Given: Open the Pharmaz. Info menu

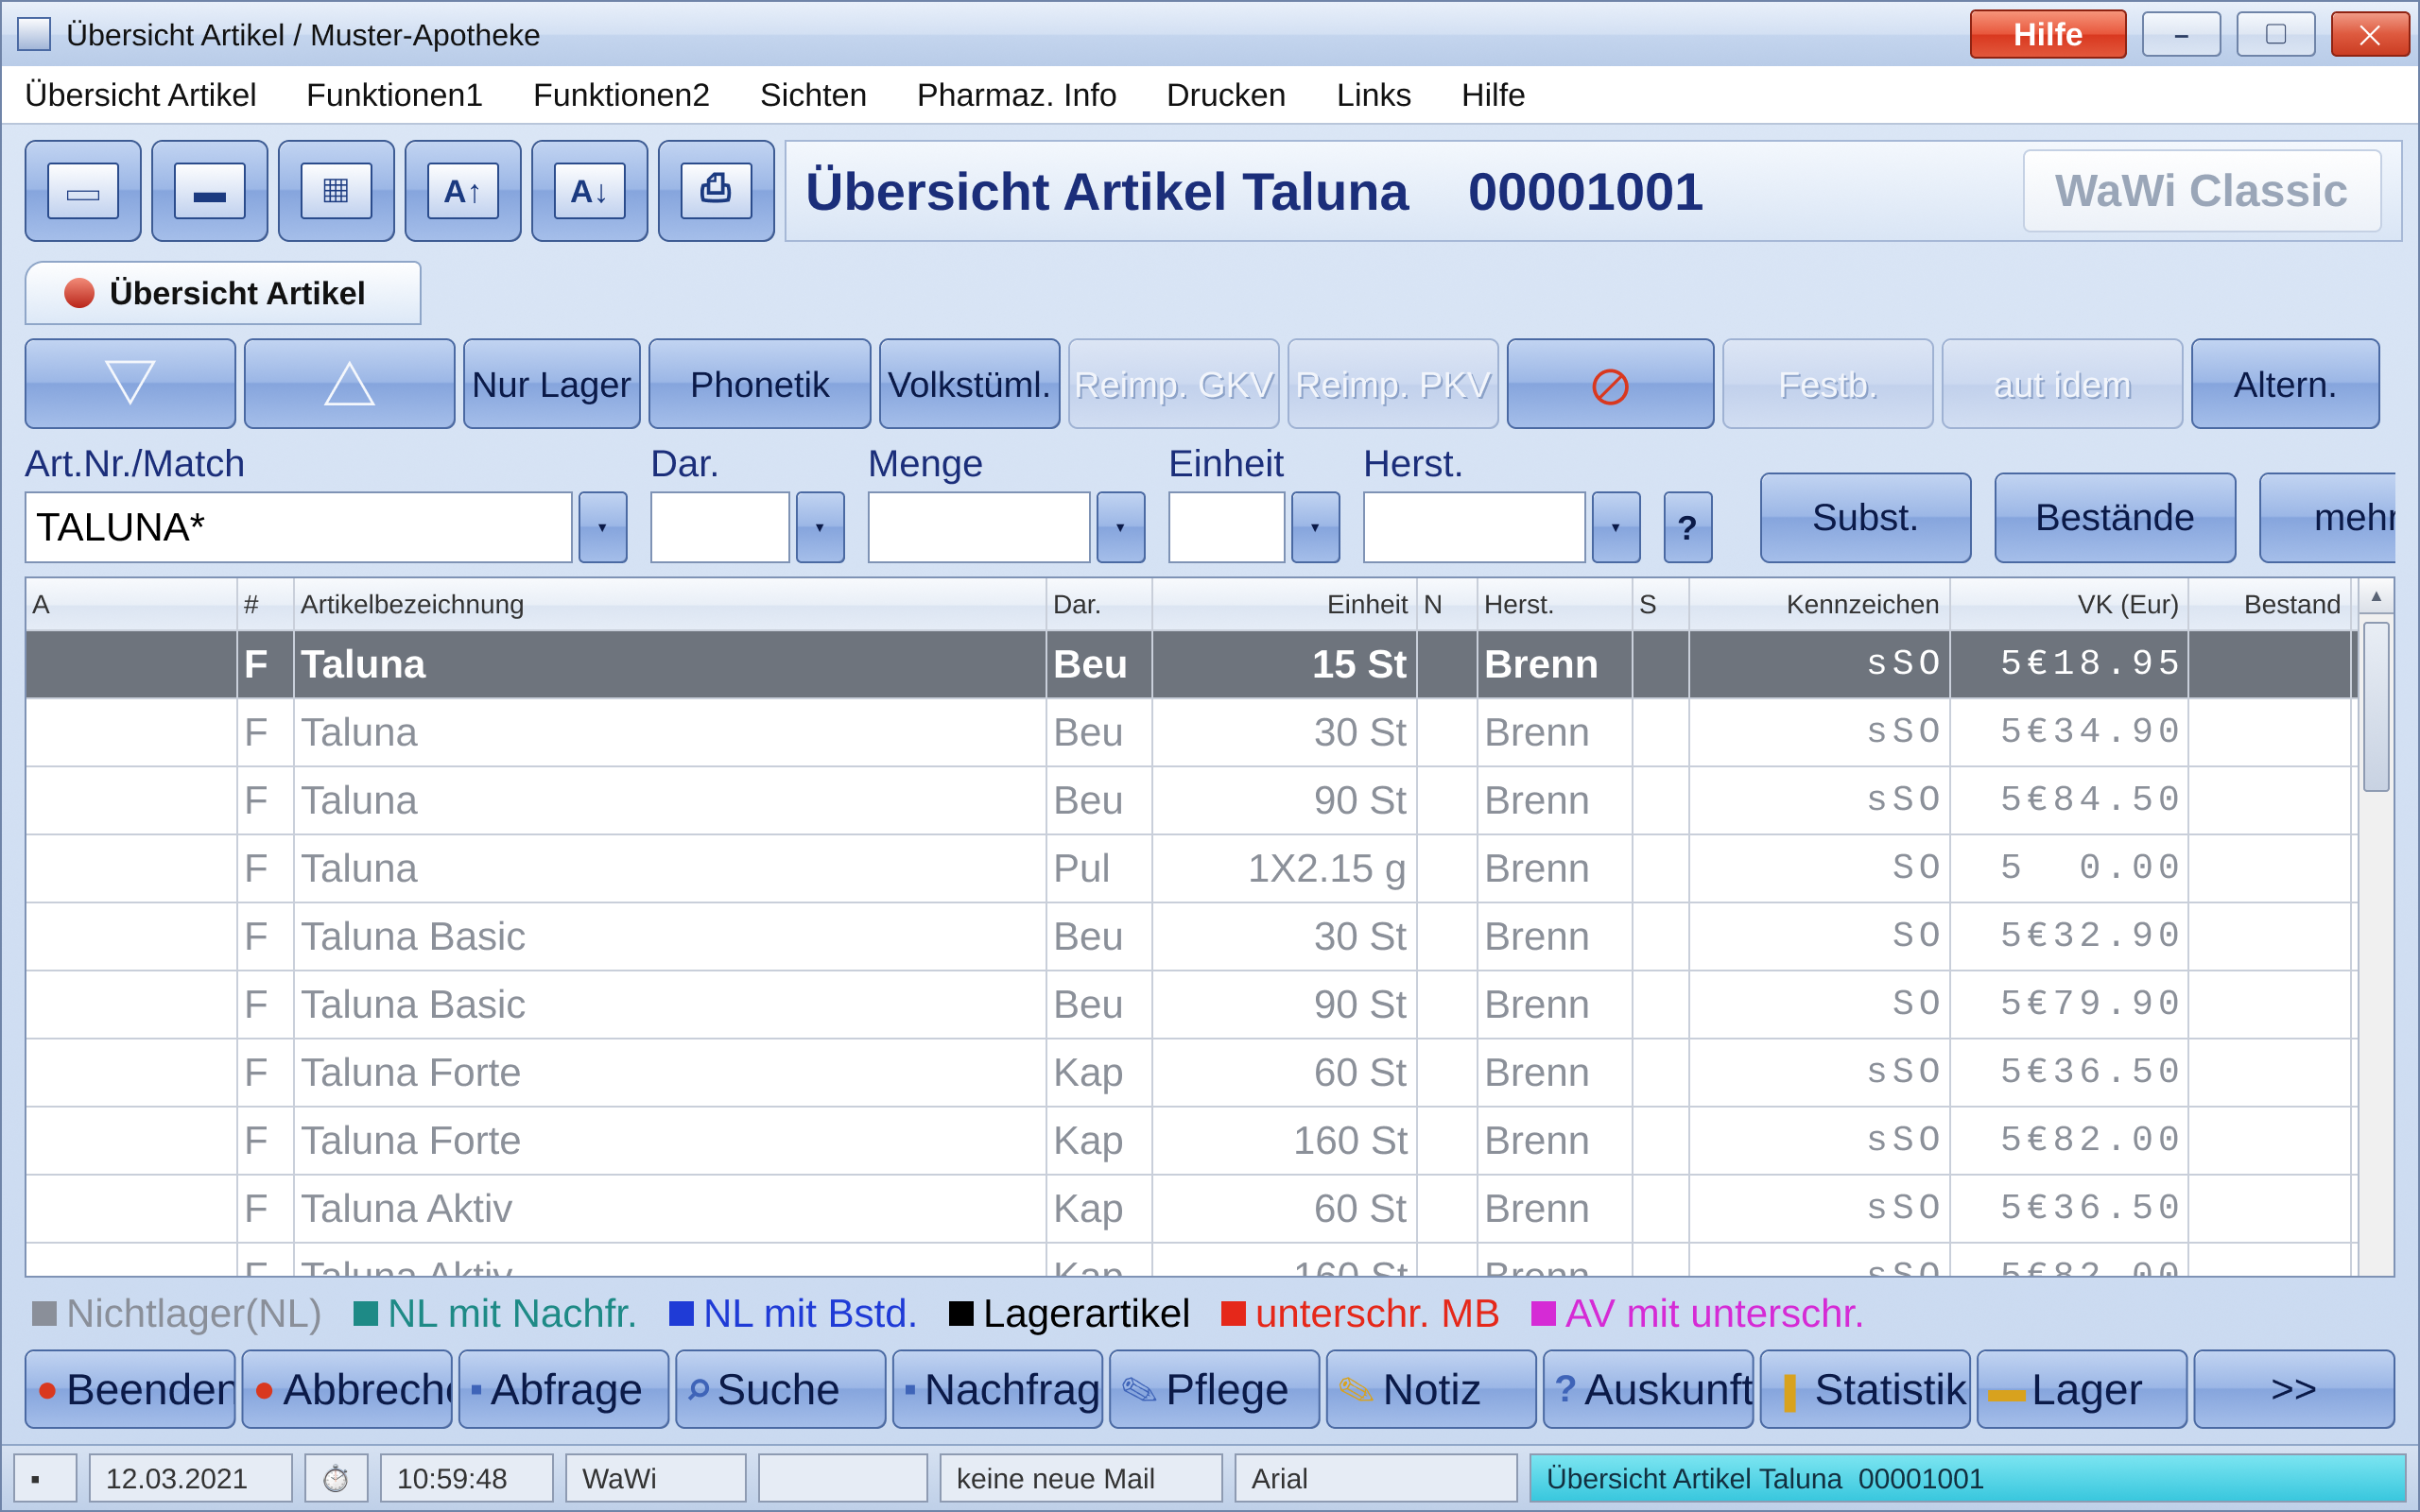Looking at the screenshot, I should tap(1016, 95).
